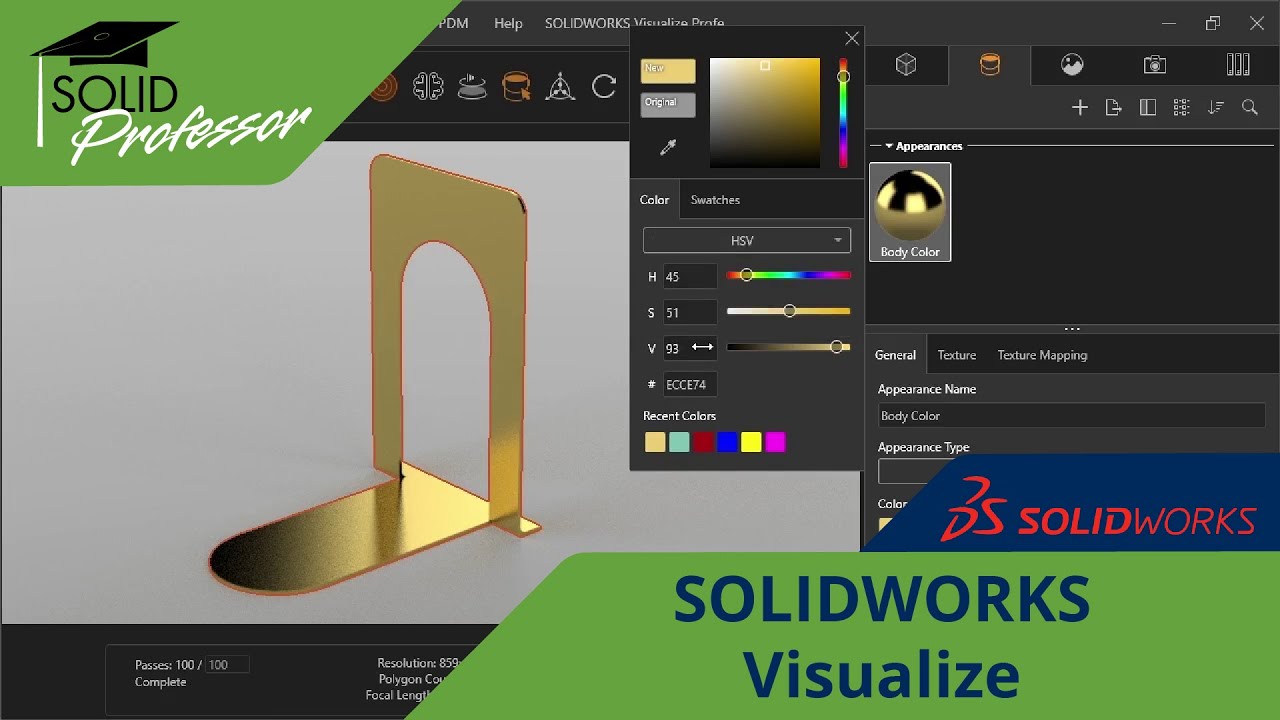Switch to list view icon
Image resolution: width=1280 pixels, height=720 pixels.
[x=1181, y=108]
